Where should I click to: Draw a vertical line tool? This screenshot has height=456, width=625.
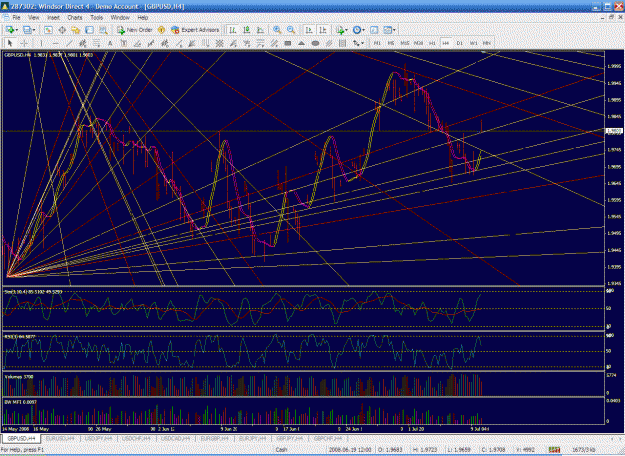[41, 43]
